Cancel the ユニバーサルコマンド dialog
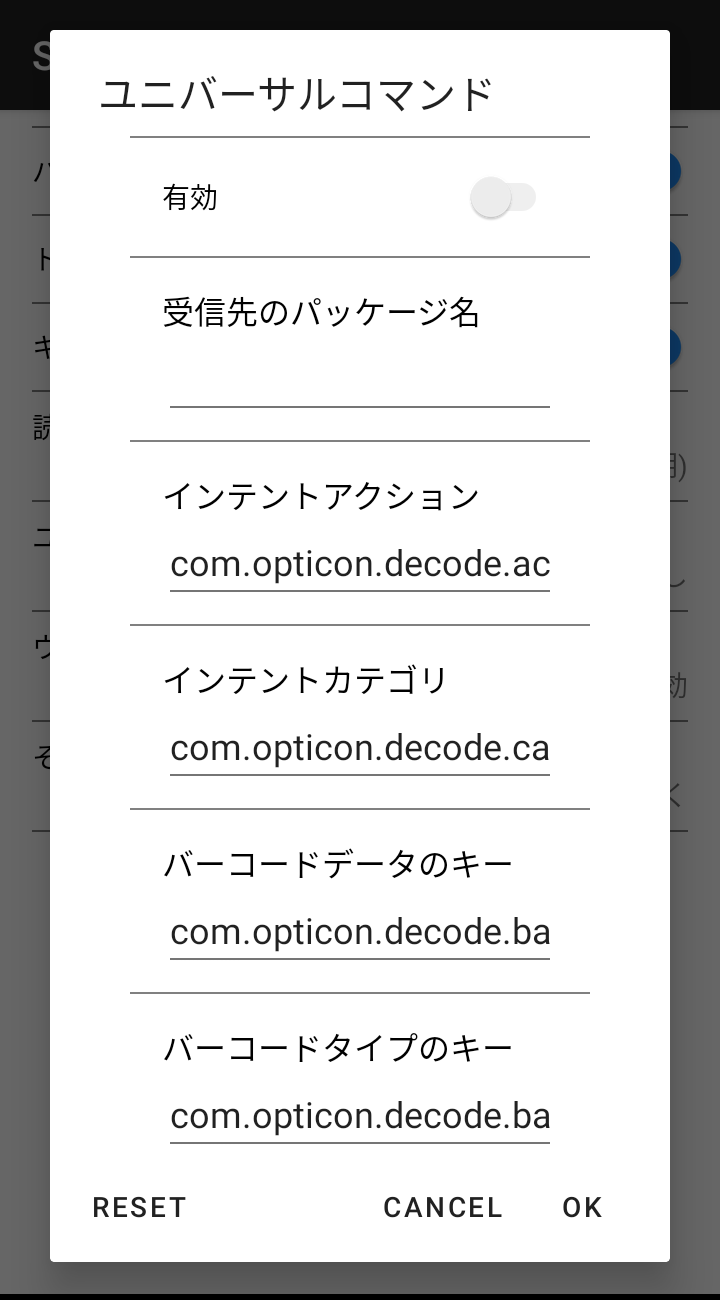Viewport: 720px width, 1300px height. coord(442,1207)
